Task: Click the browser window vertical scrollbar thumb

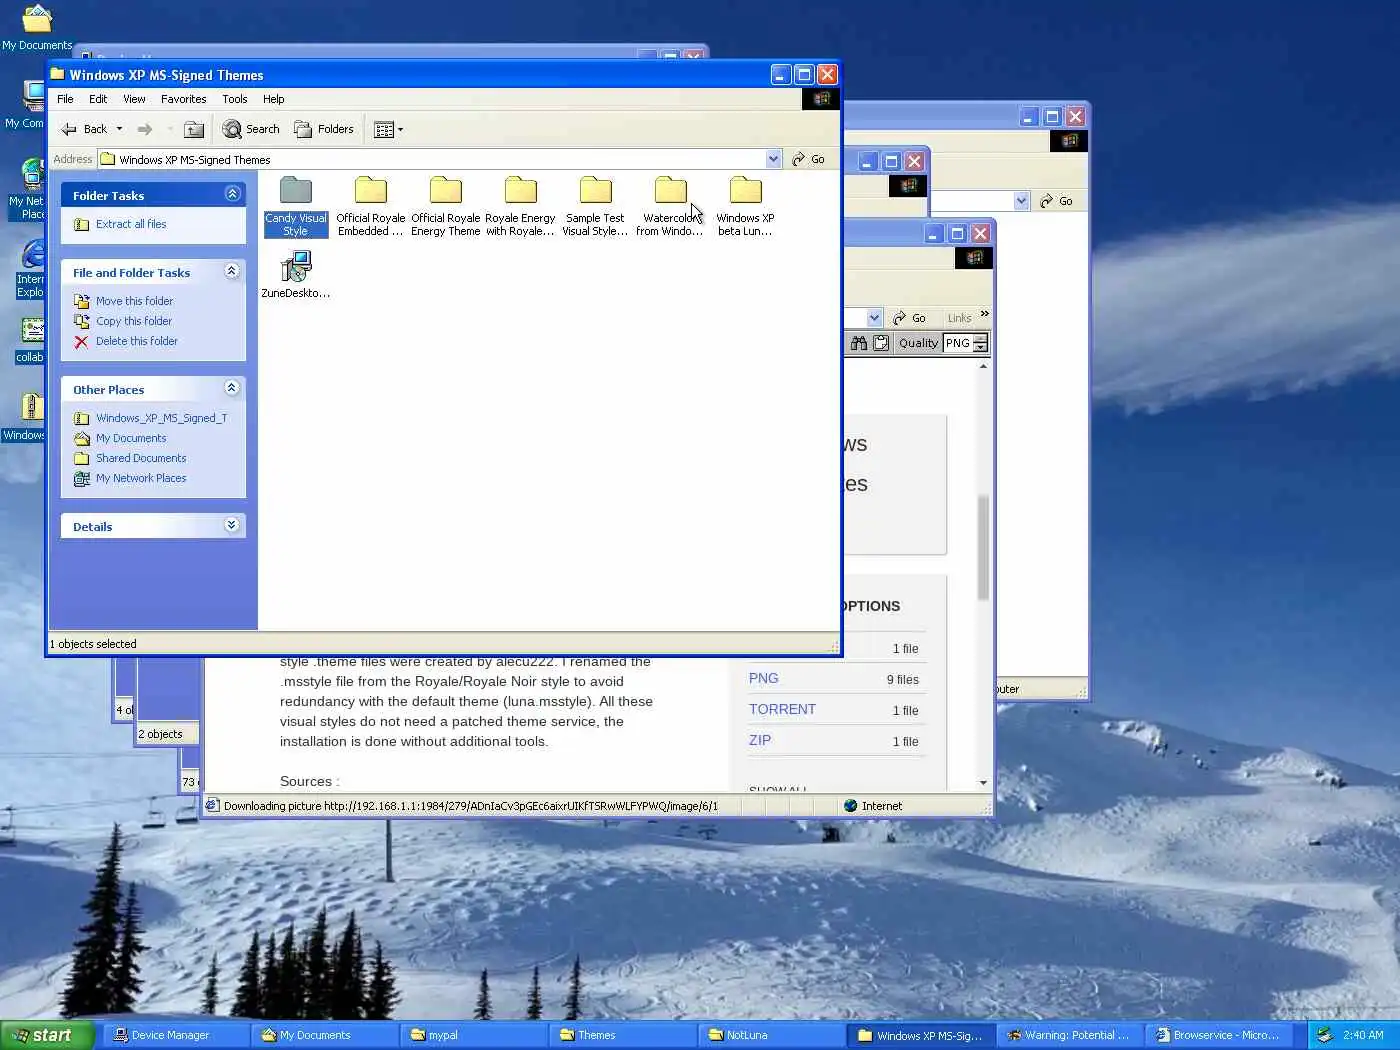Action: tap(983, 547)
